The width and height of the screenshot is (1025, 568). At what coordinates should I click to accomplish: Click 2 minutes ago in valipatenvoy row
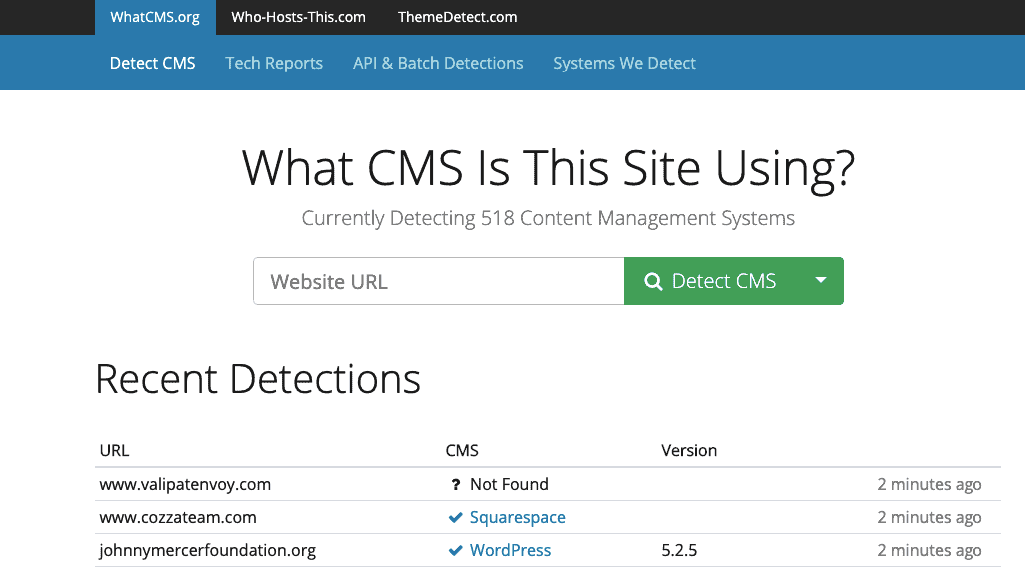click(929, 484)
